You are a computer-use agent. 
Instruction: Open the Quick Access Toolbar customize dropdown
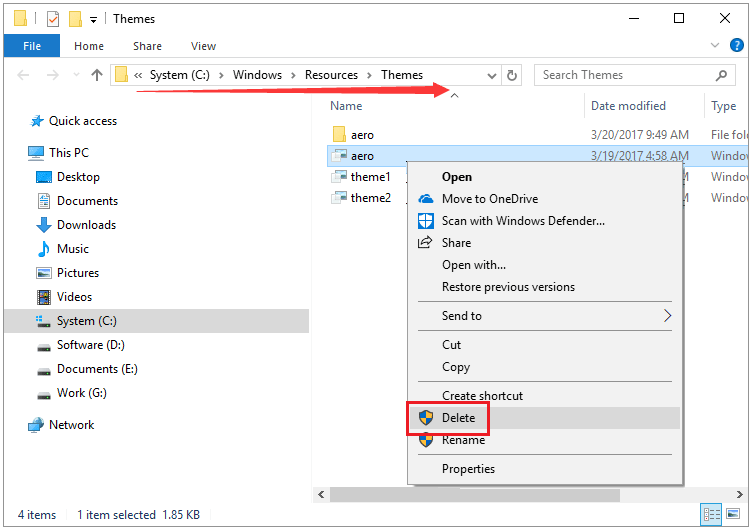coord(93,19)
